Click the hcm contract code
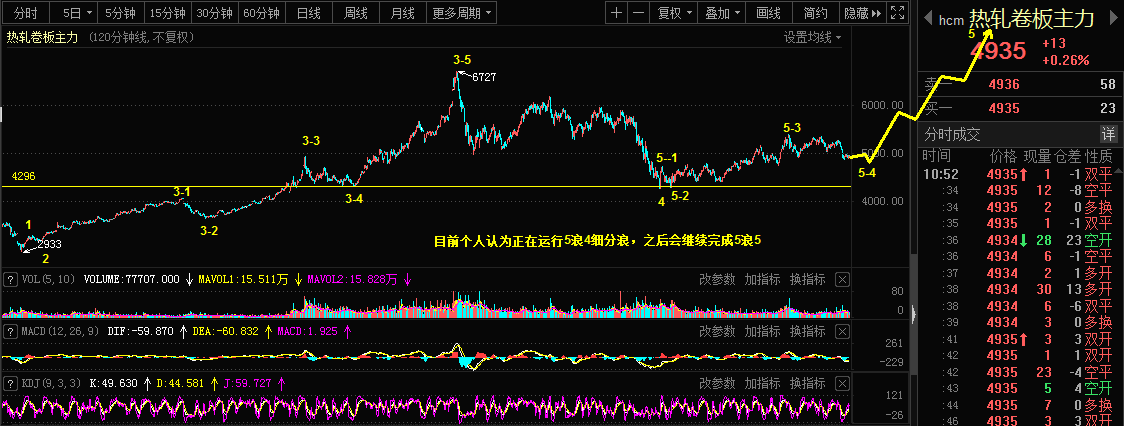 coord(951,21)
